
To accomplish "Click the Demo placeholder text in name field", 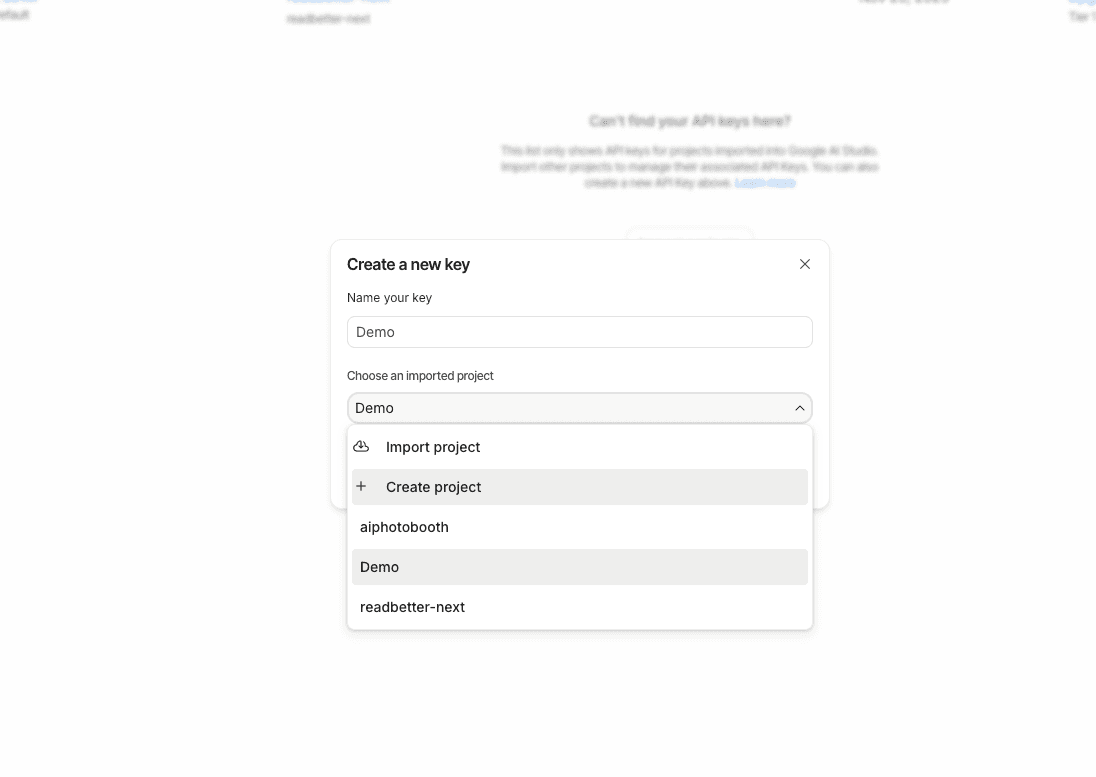I will pyautogui.click(x=375, y=332).
